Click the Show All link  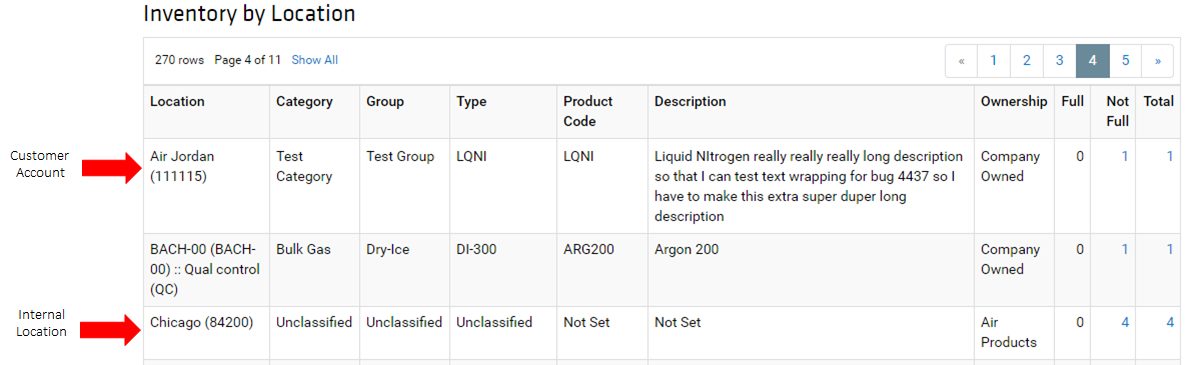click(x=315, y=60)
